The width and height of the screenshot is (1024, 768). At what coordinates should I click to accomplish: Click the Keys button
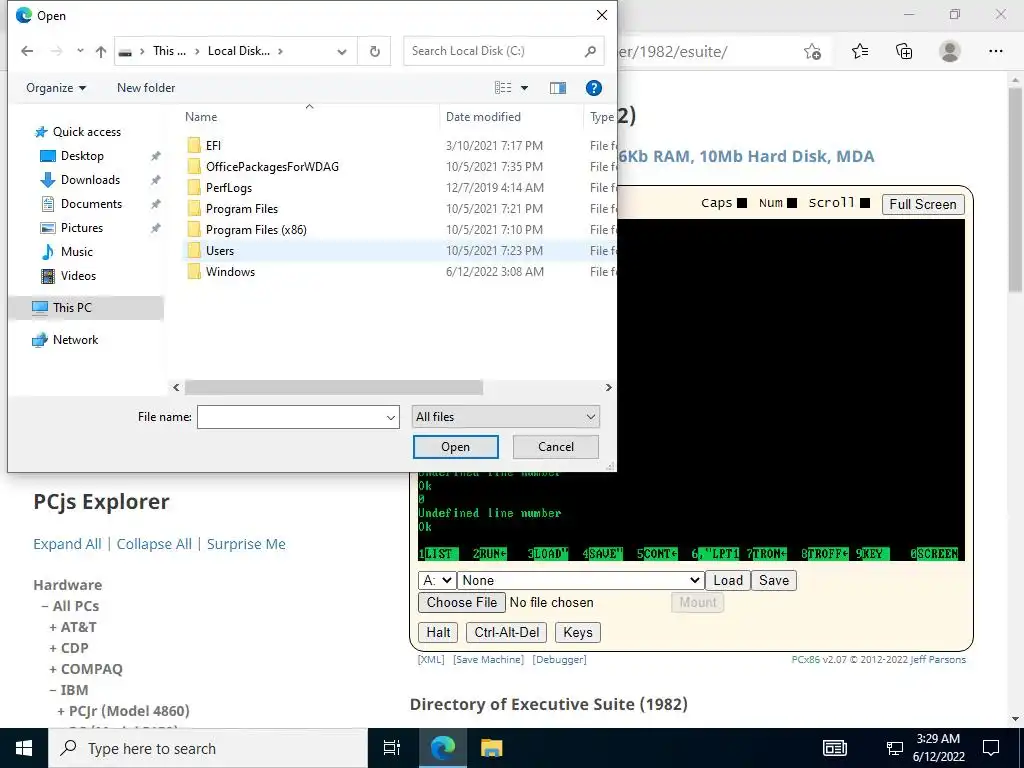click(577, 632)
